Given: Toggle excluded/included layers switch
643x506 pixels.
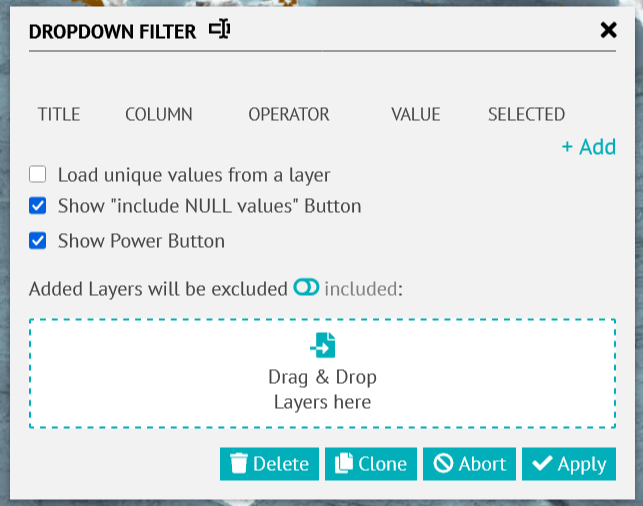Looking at the screenshot, I should [x=306, y=287].
